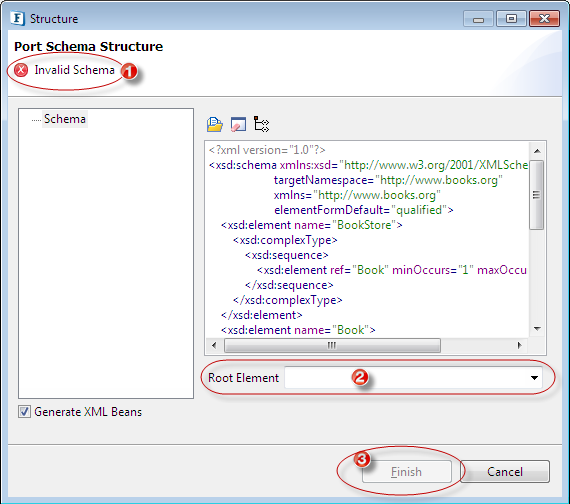Image resolution: width=570 pixels, height=504 pixels.
Task: Click the XML editor's vertical scroll down arrow
Action: [537, 329]
